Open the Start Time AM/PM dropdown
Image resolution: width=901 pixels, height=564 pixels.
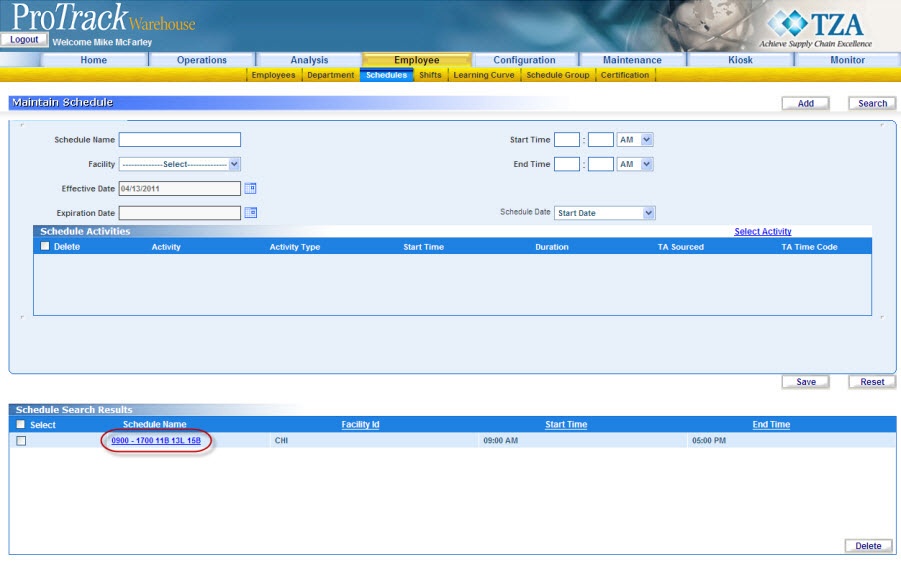[635, 140]
